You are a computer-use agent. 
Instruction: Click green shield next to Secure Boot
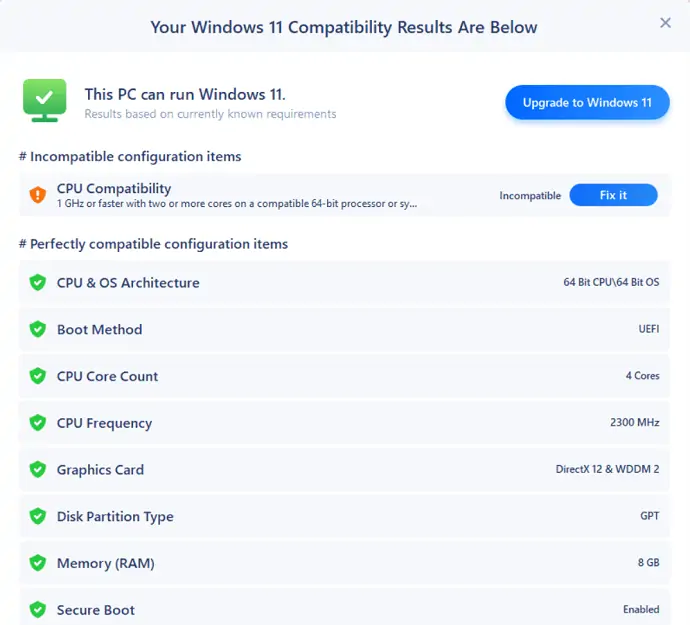[38, 610]
